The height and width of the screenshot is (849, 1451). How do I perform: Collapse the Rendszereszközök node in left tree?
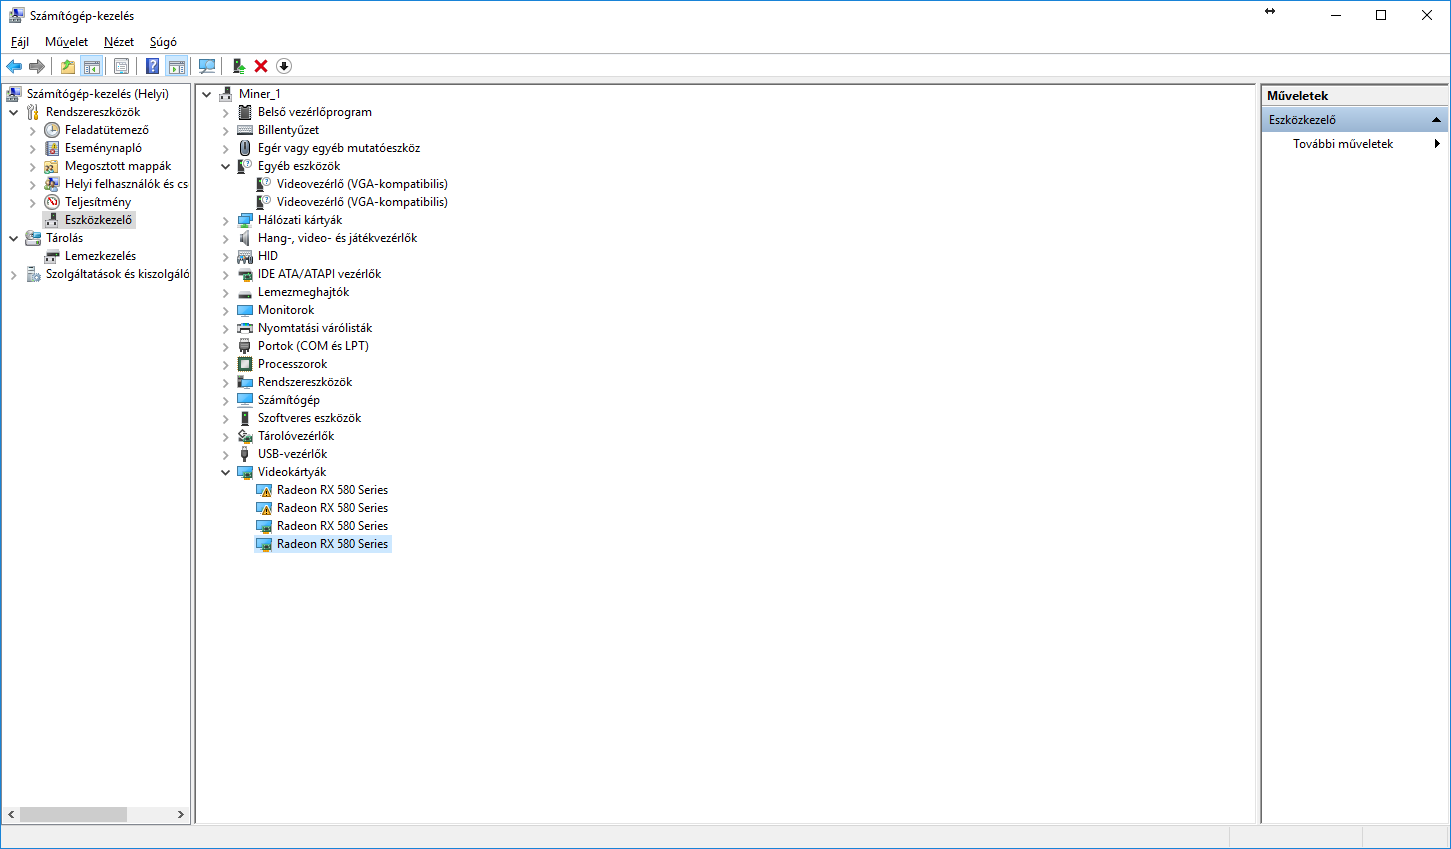click(14, 112)
